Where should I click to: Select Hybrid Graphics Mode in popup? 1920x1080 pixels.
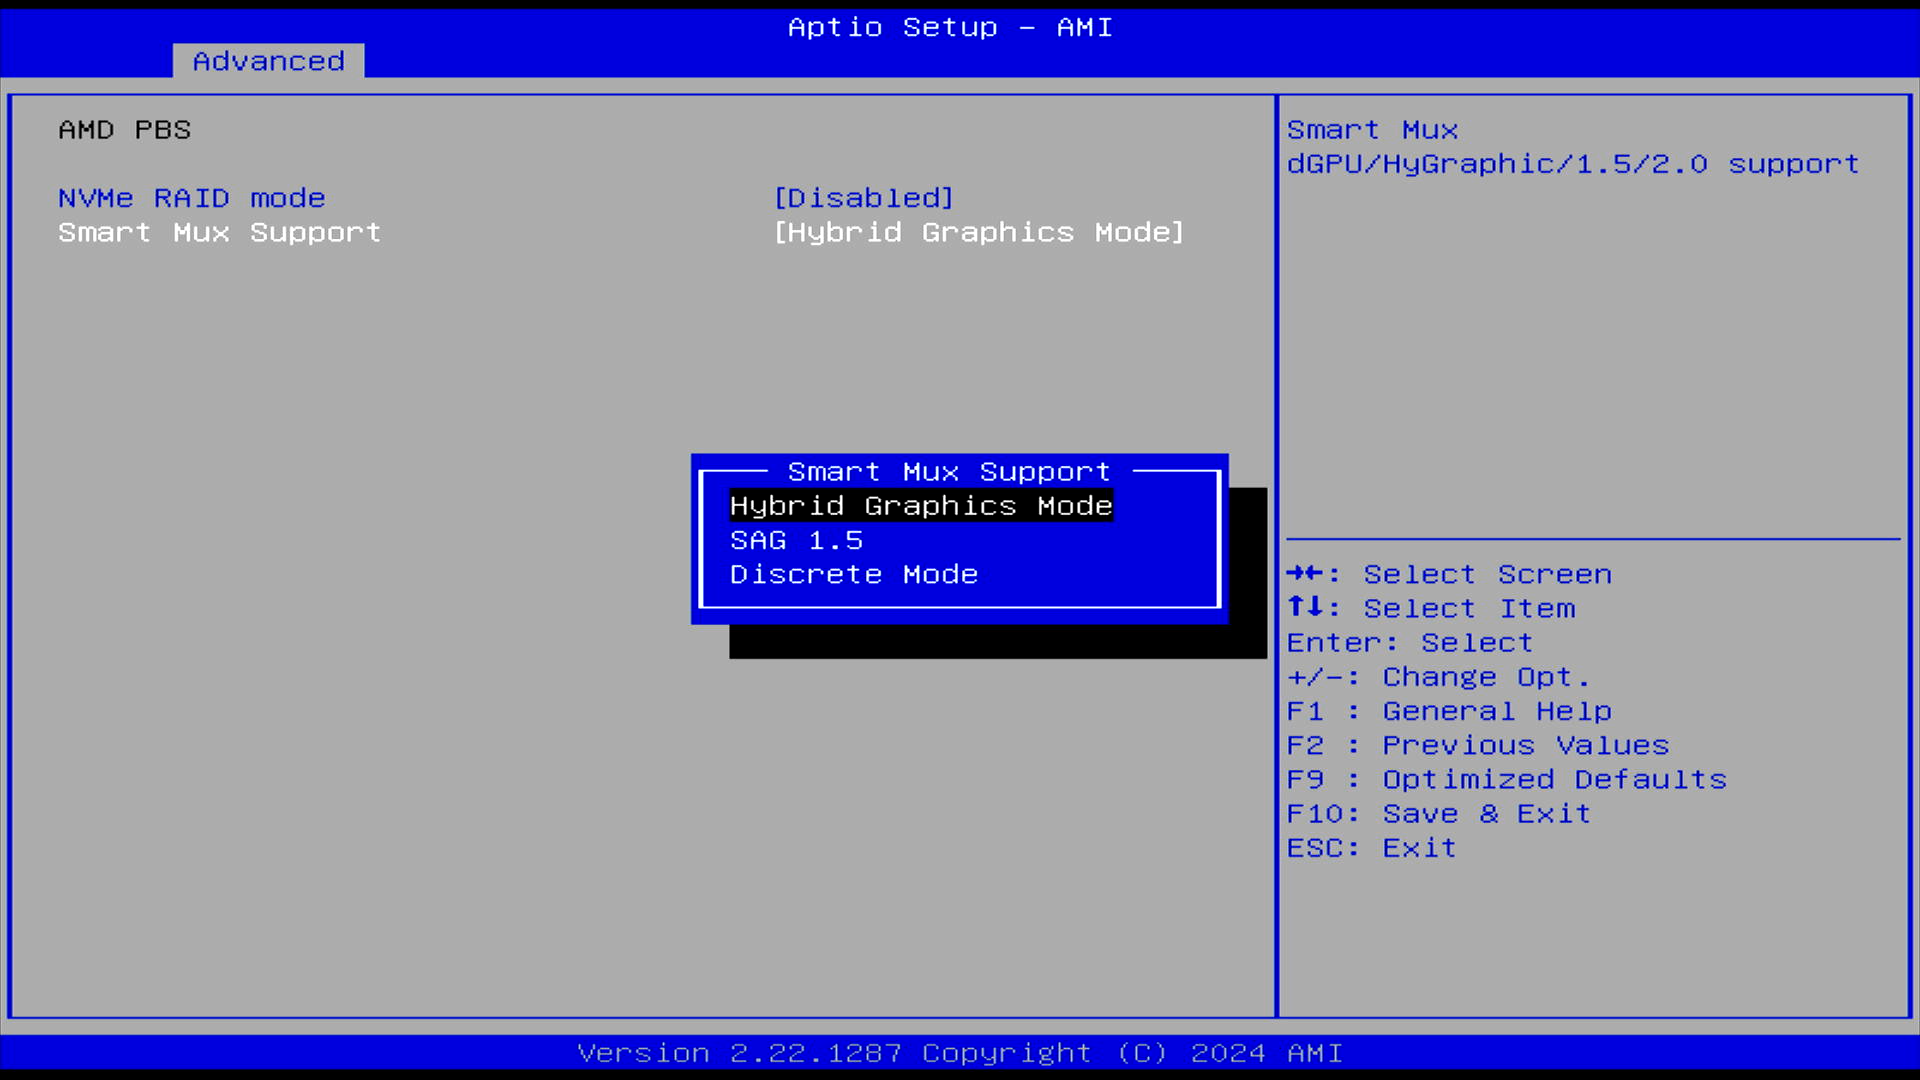(x=920, y=506)
